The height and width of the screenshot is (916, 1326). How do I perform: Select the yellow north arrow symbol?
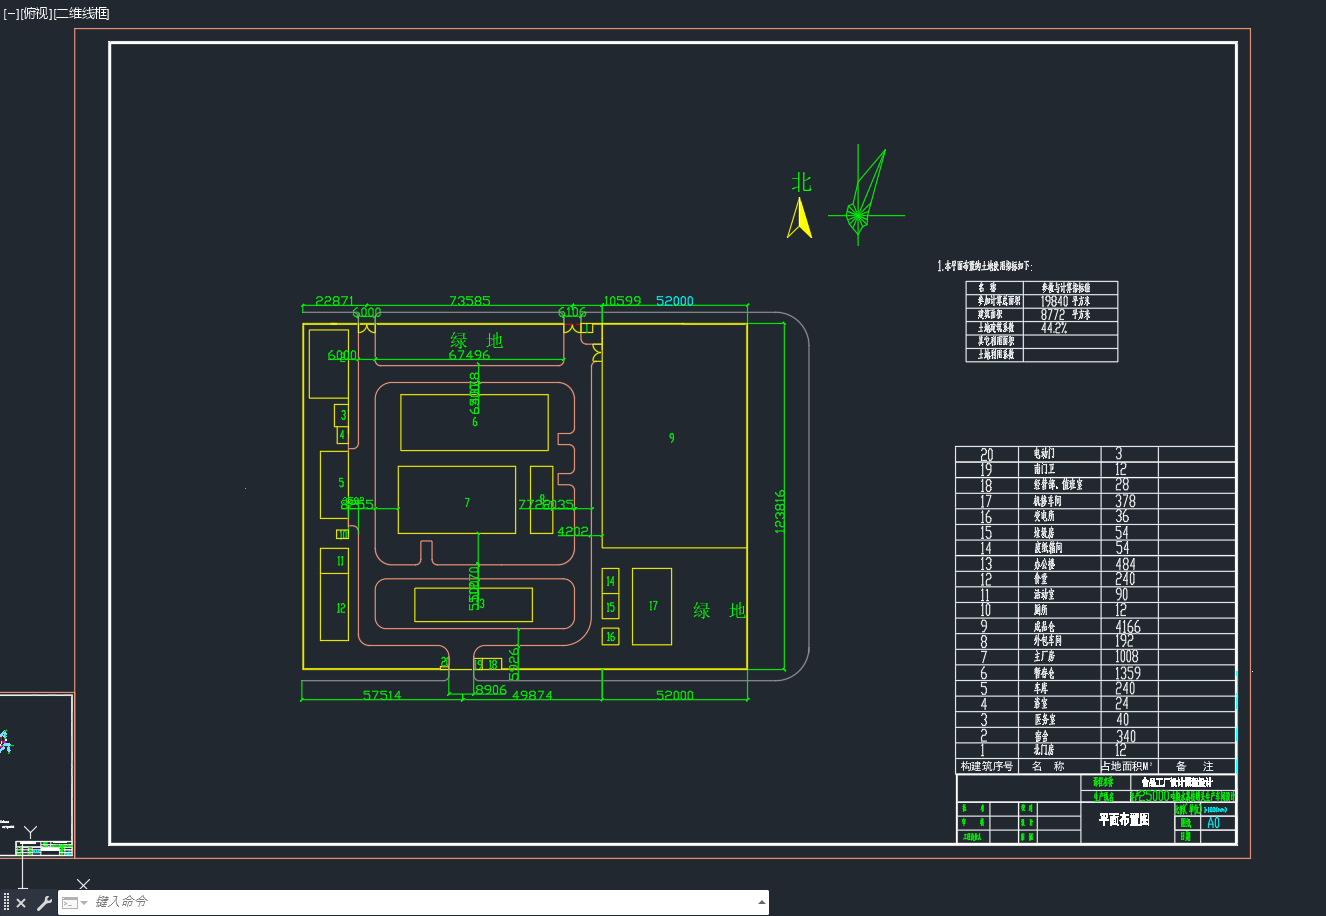click(799, 218)
